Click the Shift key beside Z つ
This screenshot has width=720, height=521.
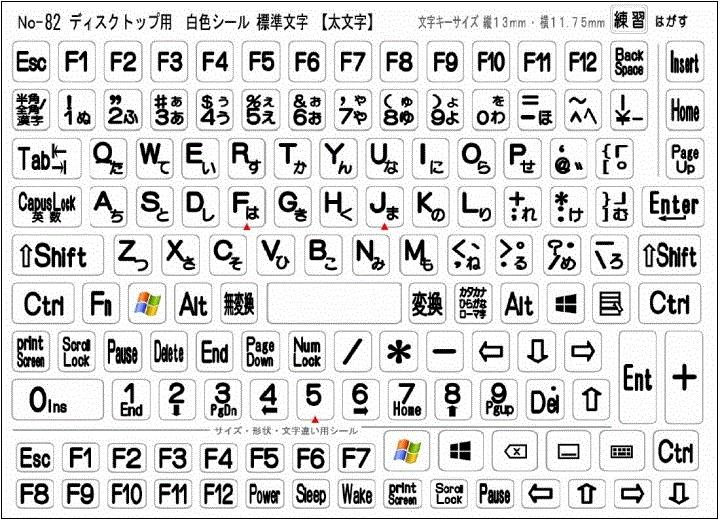tap(57, 255)
